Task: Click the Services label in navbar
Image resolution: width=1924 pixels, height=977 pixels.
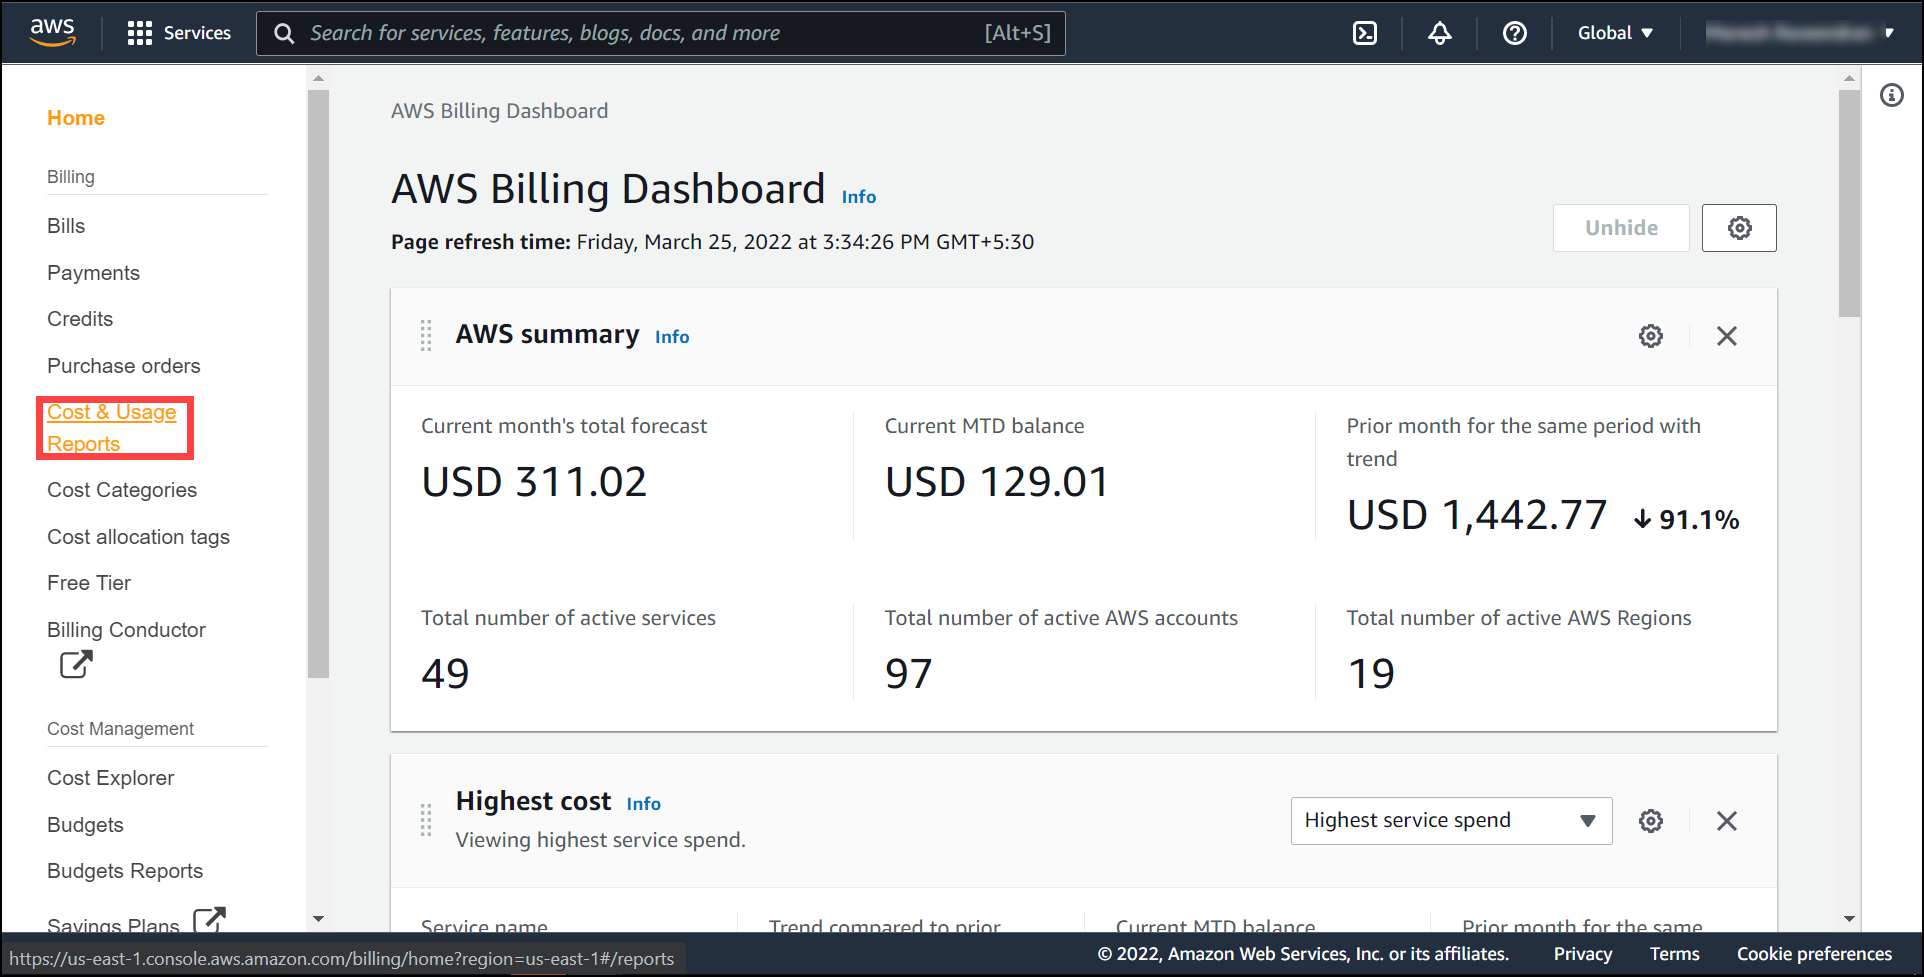Action: coord(197,33)
